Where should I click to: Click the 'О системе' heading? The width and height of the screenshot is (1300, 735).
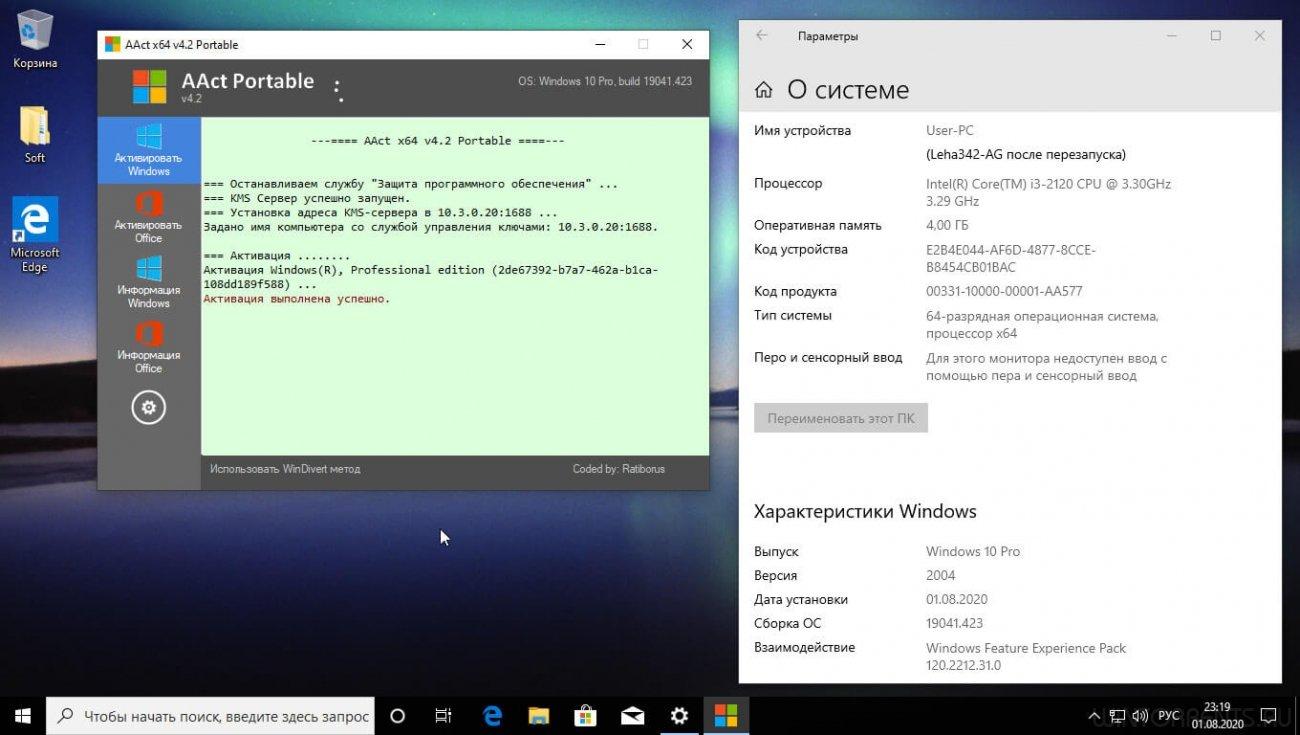848,90
